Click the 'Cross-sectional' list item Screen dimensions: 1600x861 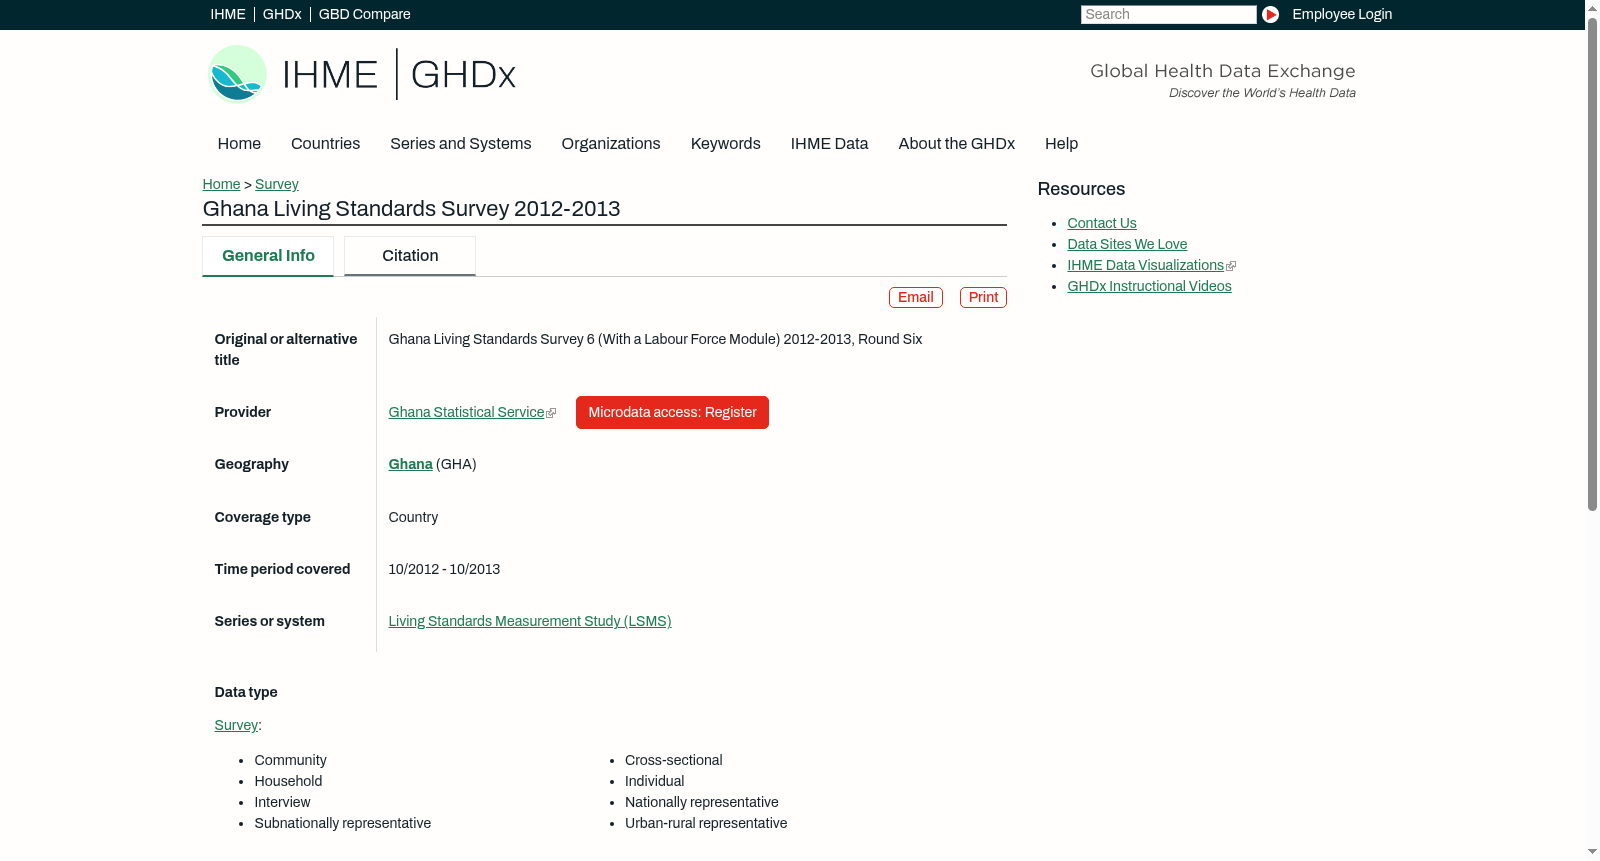673,760
